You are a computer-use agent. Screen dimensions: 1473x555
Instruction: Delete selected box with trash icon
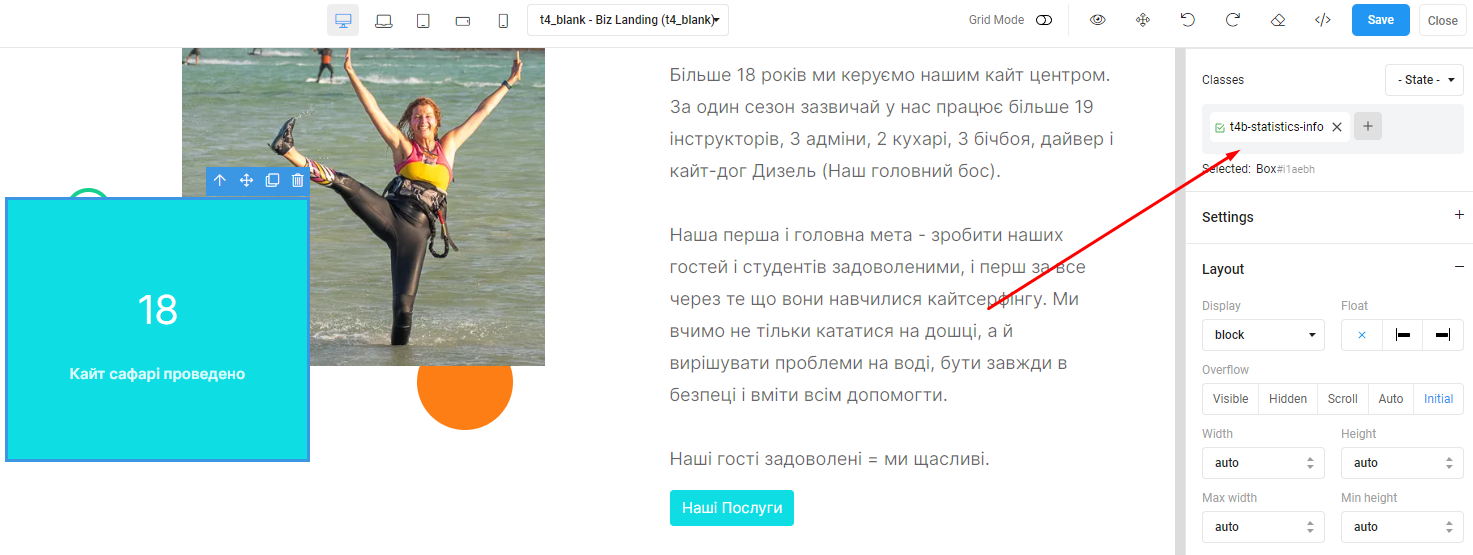pos(298,180)
